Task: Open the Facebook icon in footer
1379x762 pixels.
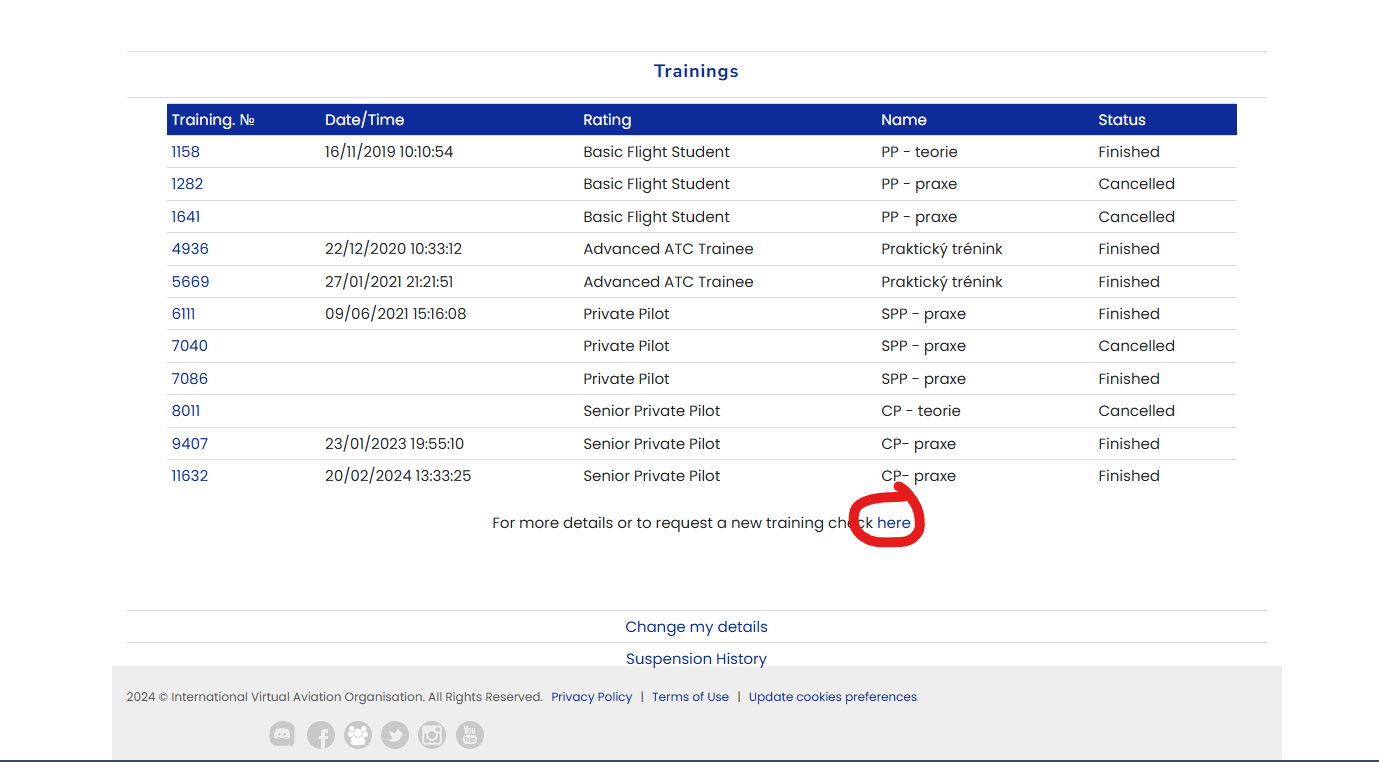Action: pyautogui.click(x=320, y=735)
